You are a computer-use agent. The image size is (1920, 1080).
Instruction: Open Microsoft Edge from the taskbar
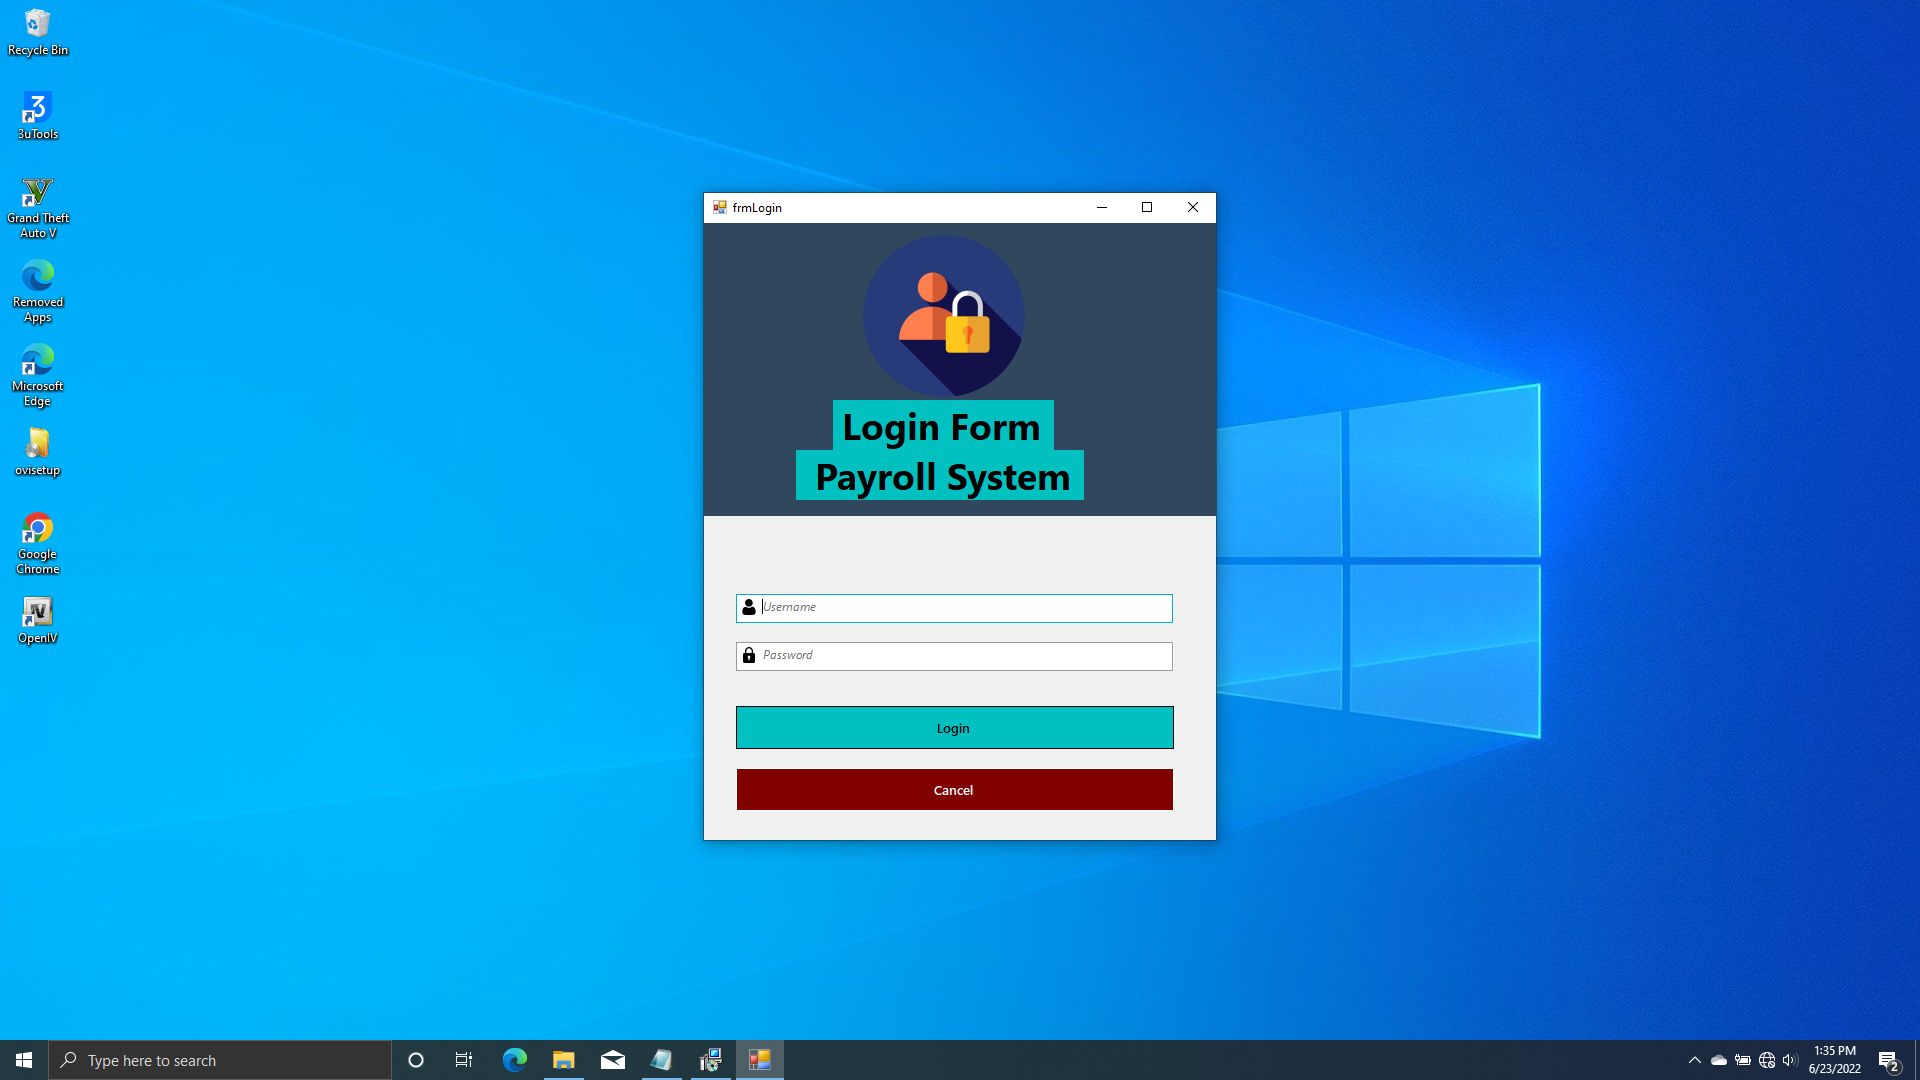tap(515, 1060)
